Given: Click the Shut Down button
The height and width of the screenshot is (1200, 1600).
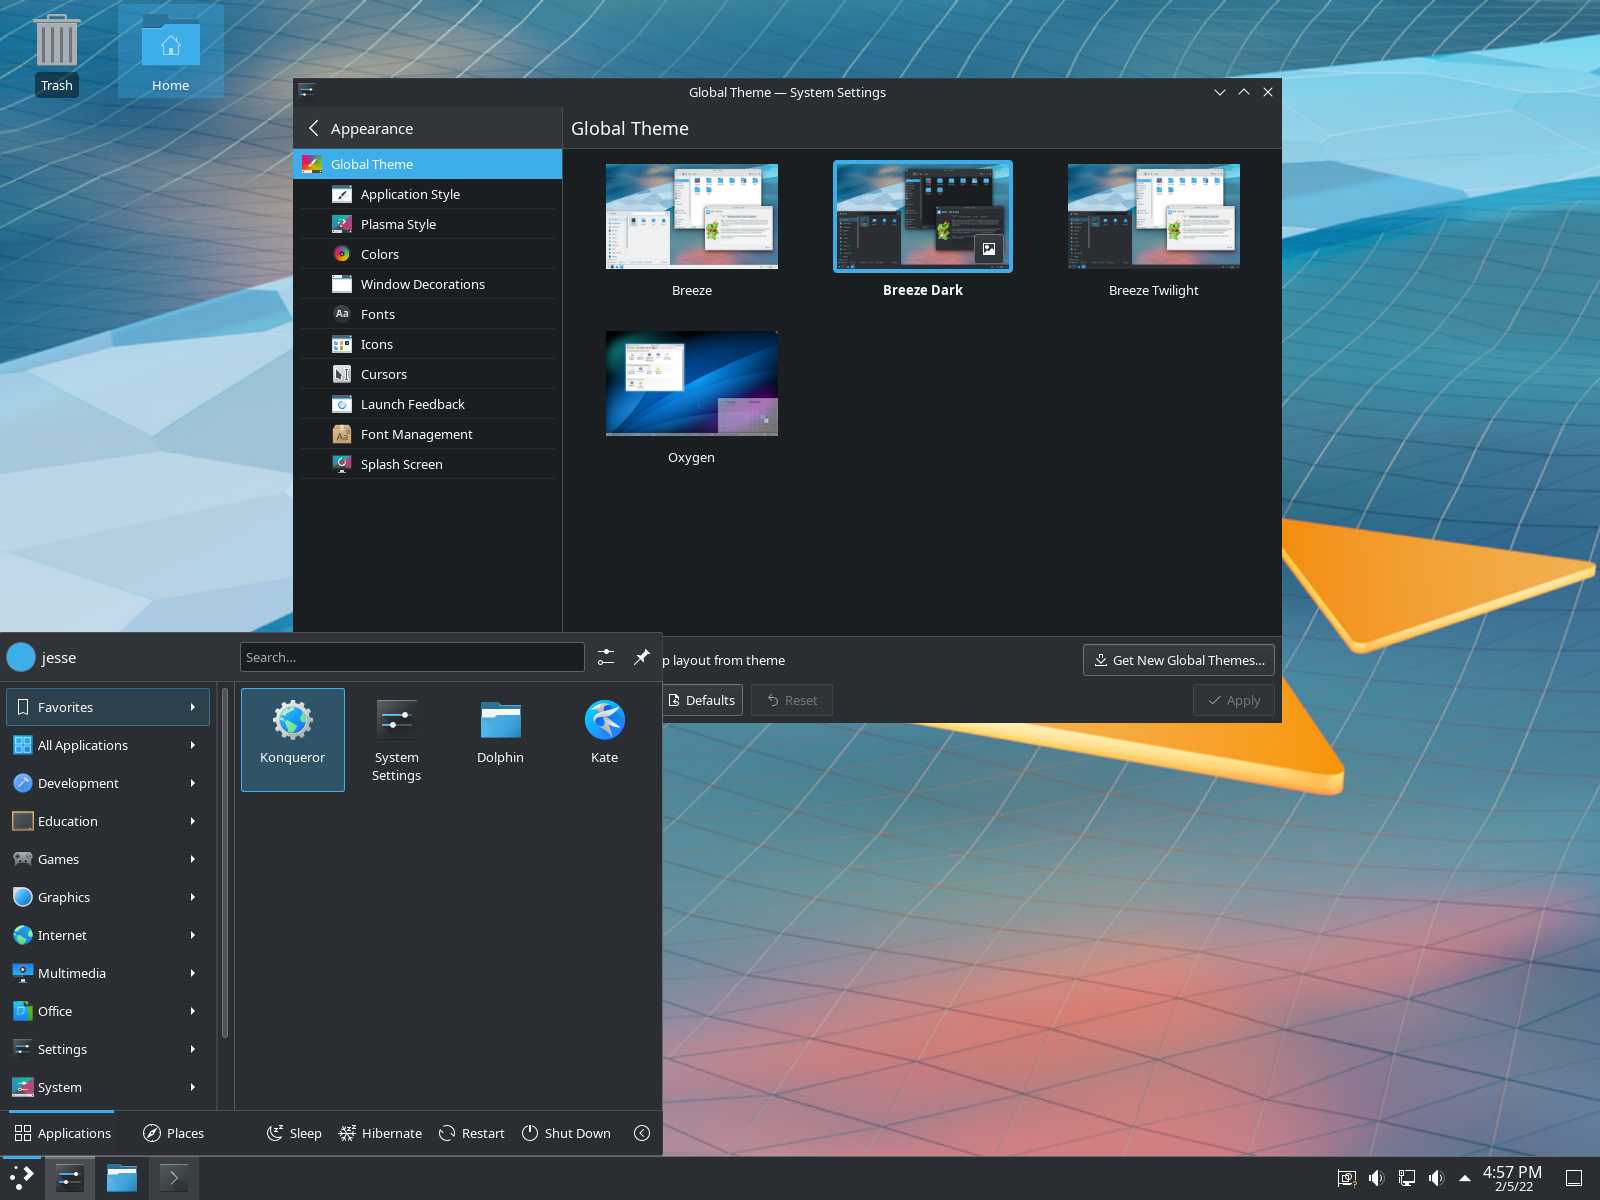Looking at the screenshot, I should pos(566,1133).
